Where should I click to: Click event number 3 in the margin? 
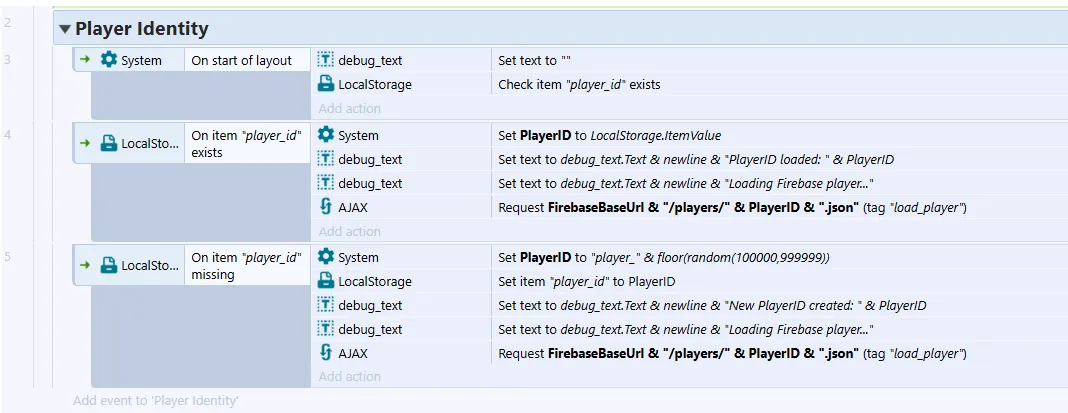7,59
